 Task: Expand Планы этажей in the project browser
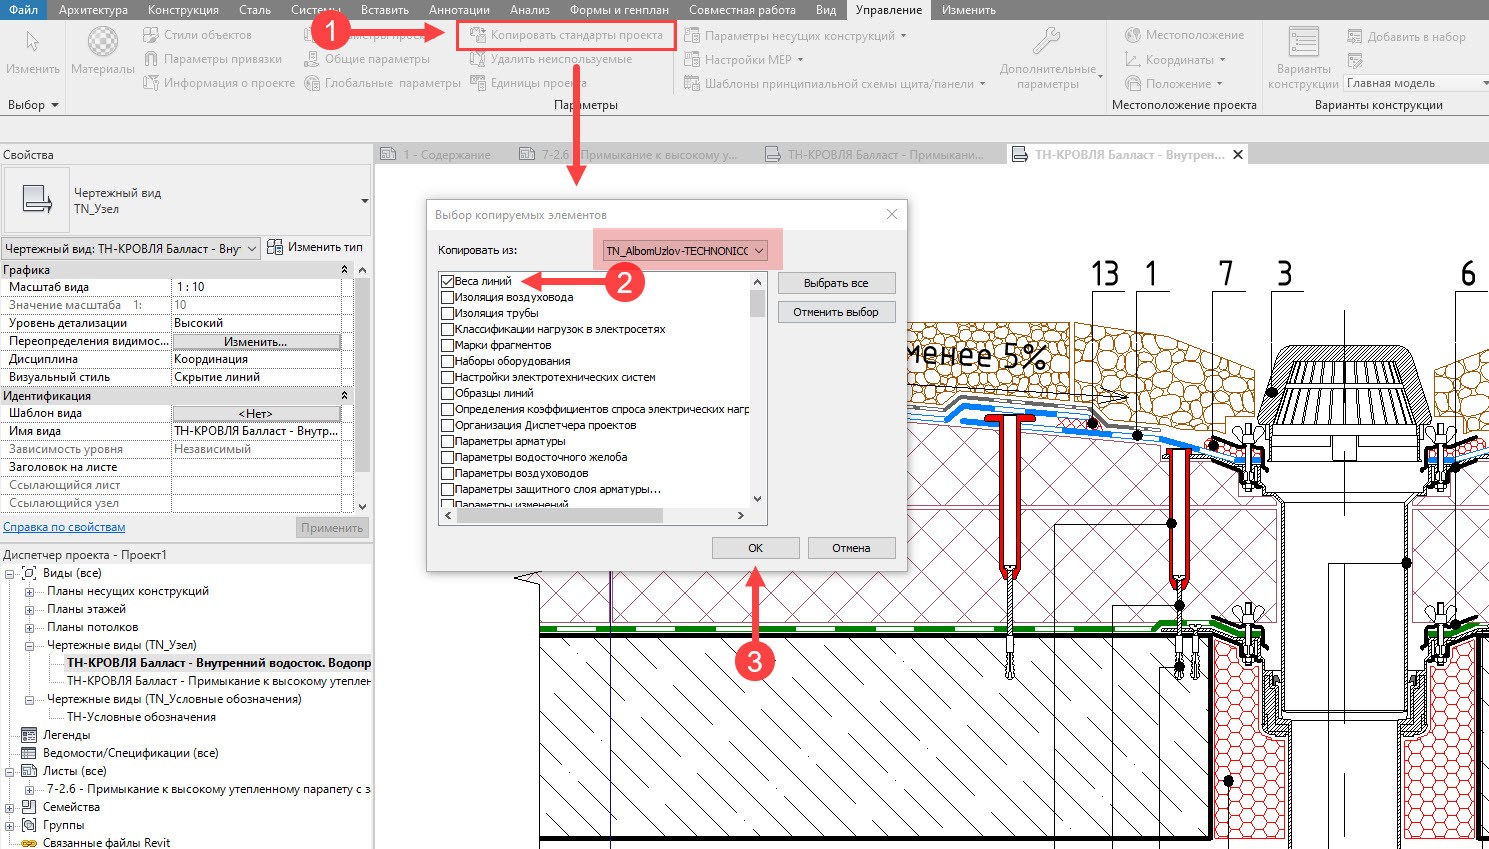point(30,608)
